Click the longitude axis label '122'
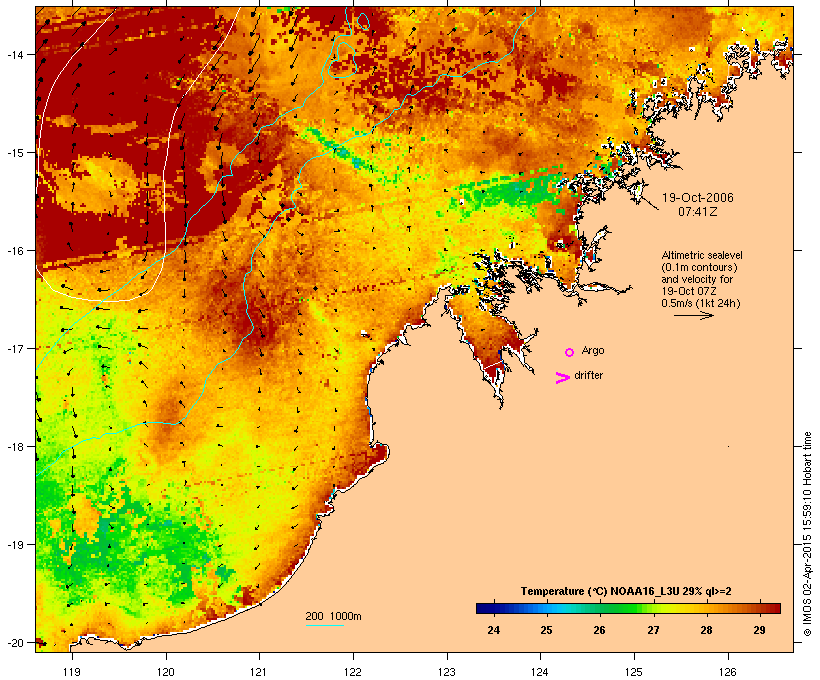Screen dimensions: 820x680 coord(353,672)
